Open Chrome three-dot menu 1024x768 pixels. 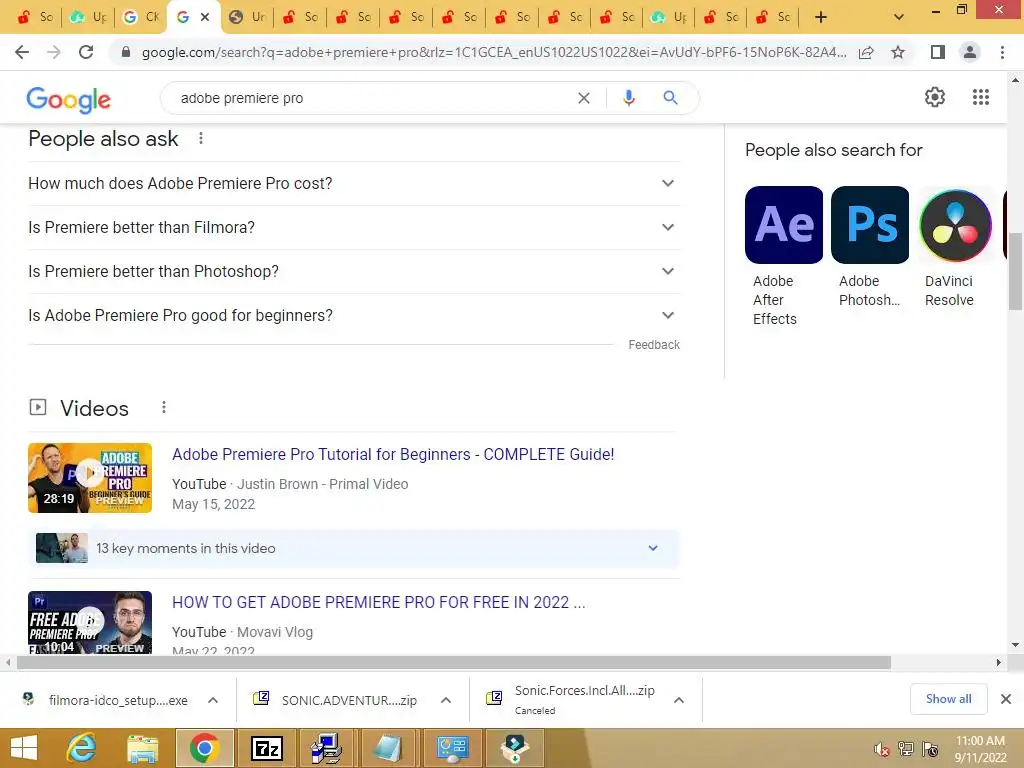(1002, 52)
